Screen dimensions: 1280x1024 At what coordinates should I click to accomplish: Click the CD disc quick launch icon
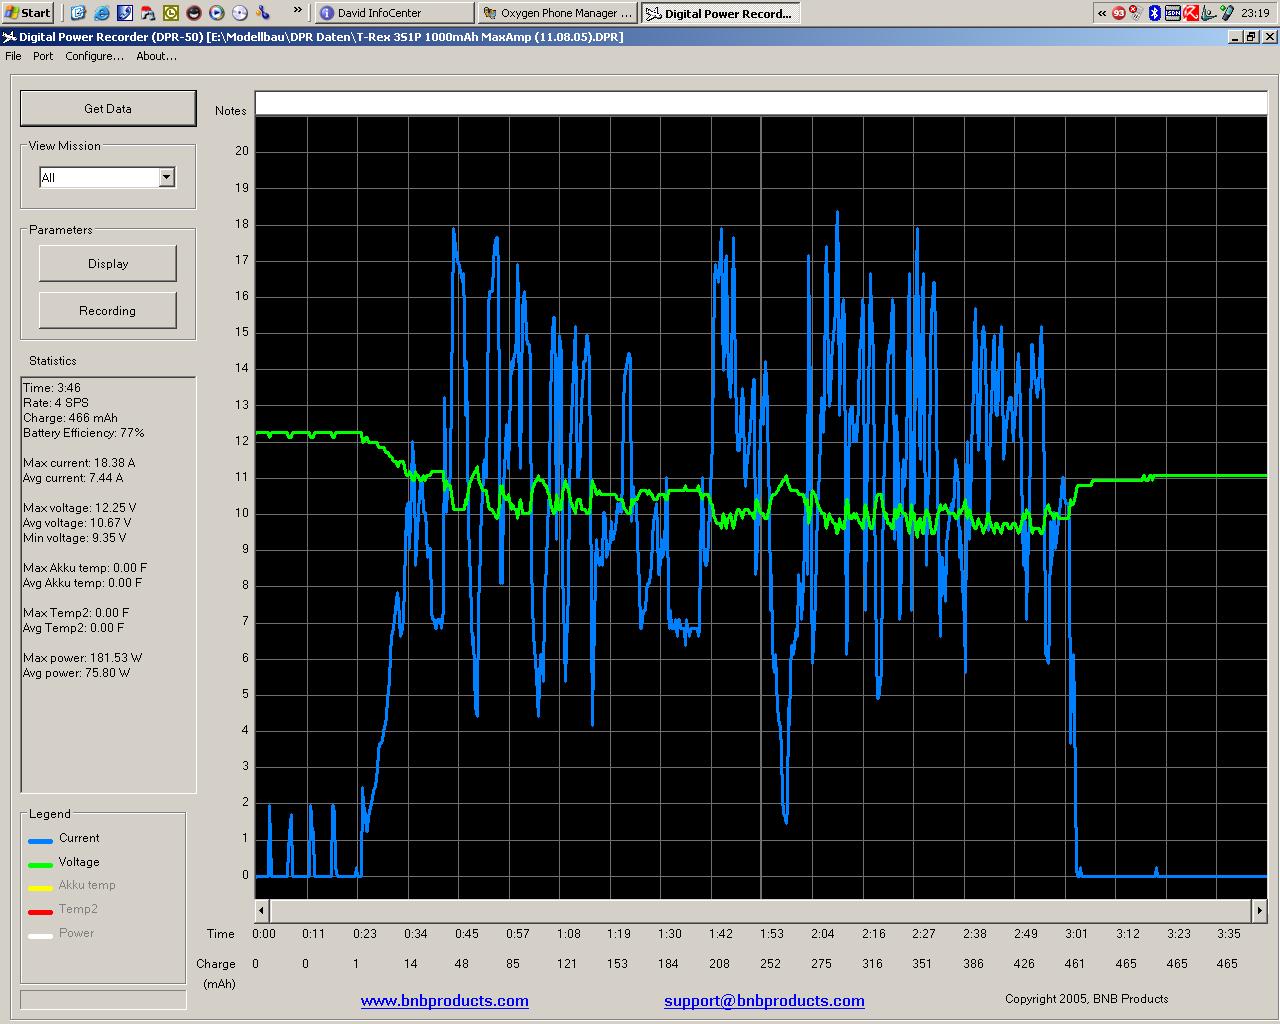tap(240, 13)
